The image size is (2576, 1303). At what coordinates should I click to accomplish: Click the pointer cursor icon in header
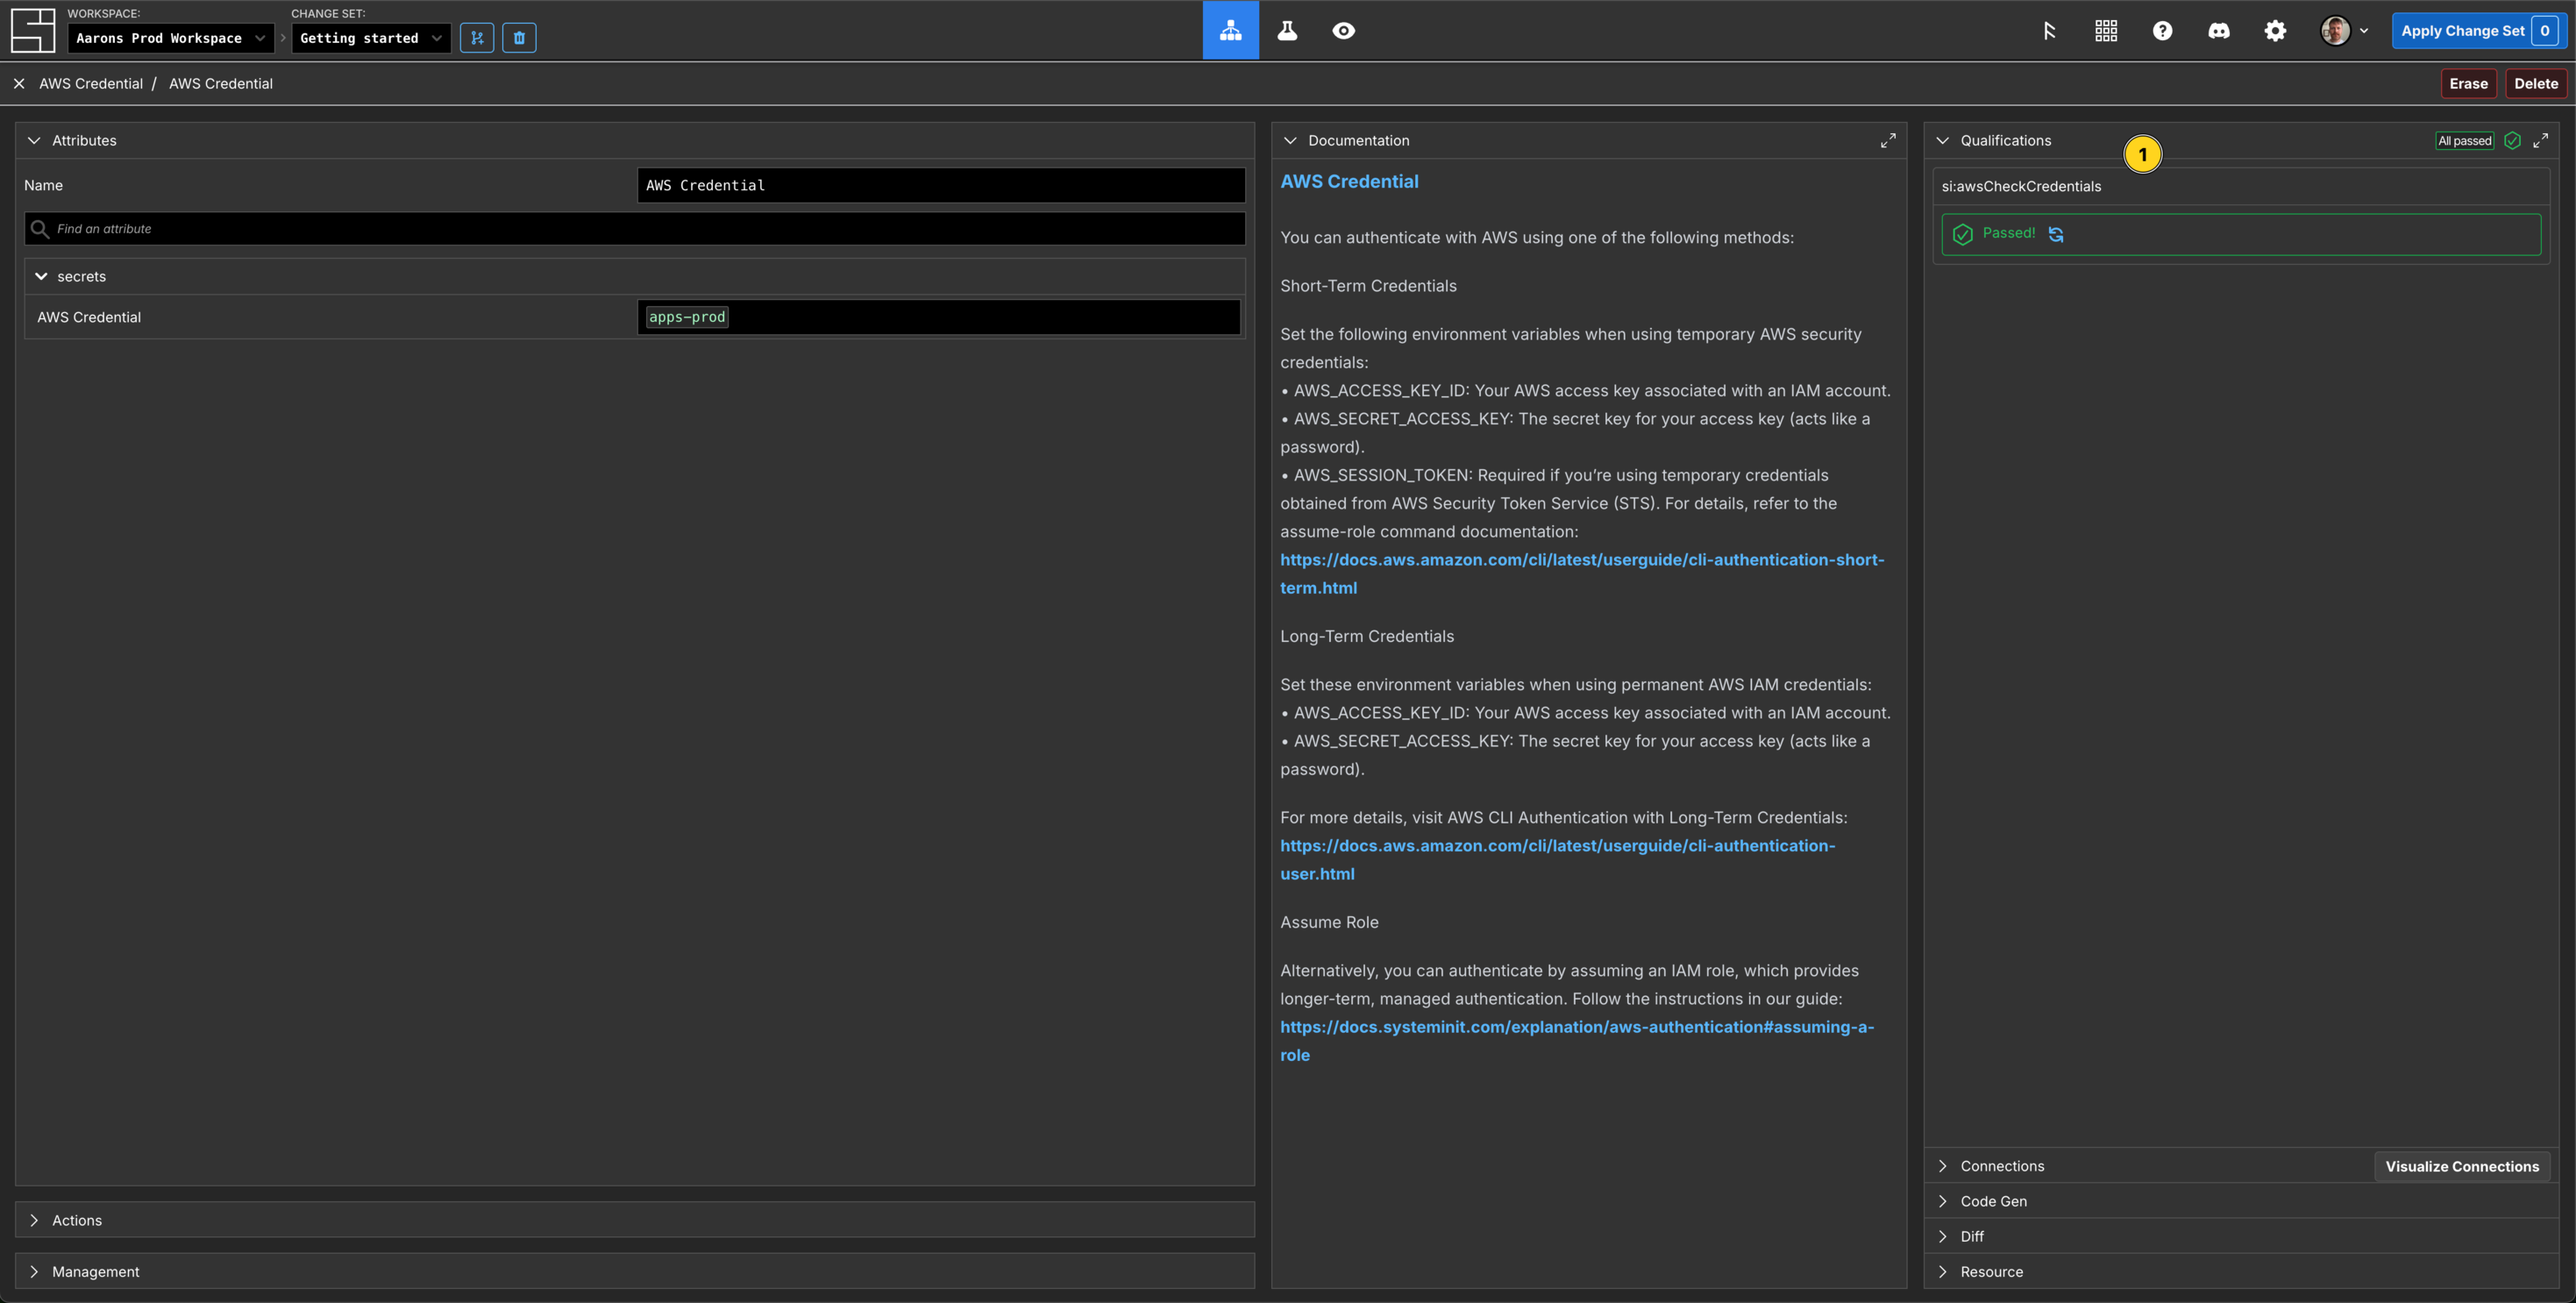tap(2049, 30)
